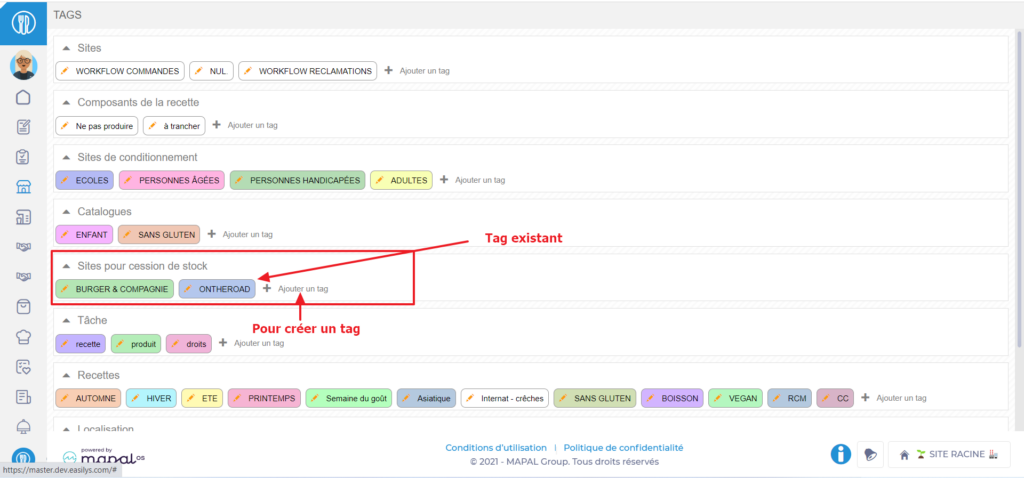
Task: Click the ONTHEROAD tag edit pencil
Action: point(189,289)
